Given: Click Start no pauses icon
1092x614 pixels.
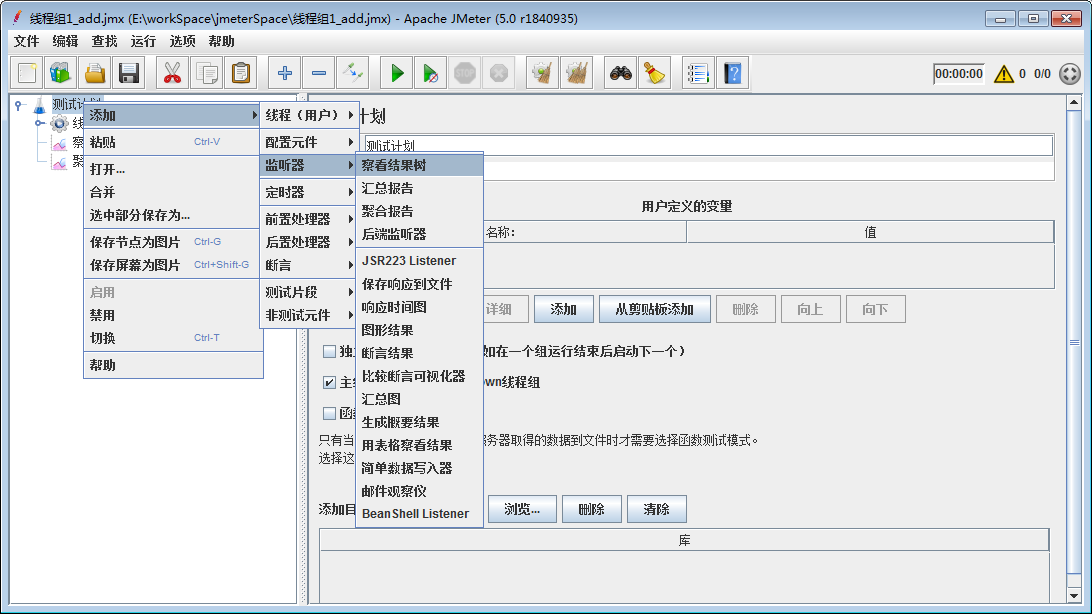Looking at the screenshot, I should click(x=430, y=73).
